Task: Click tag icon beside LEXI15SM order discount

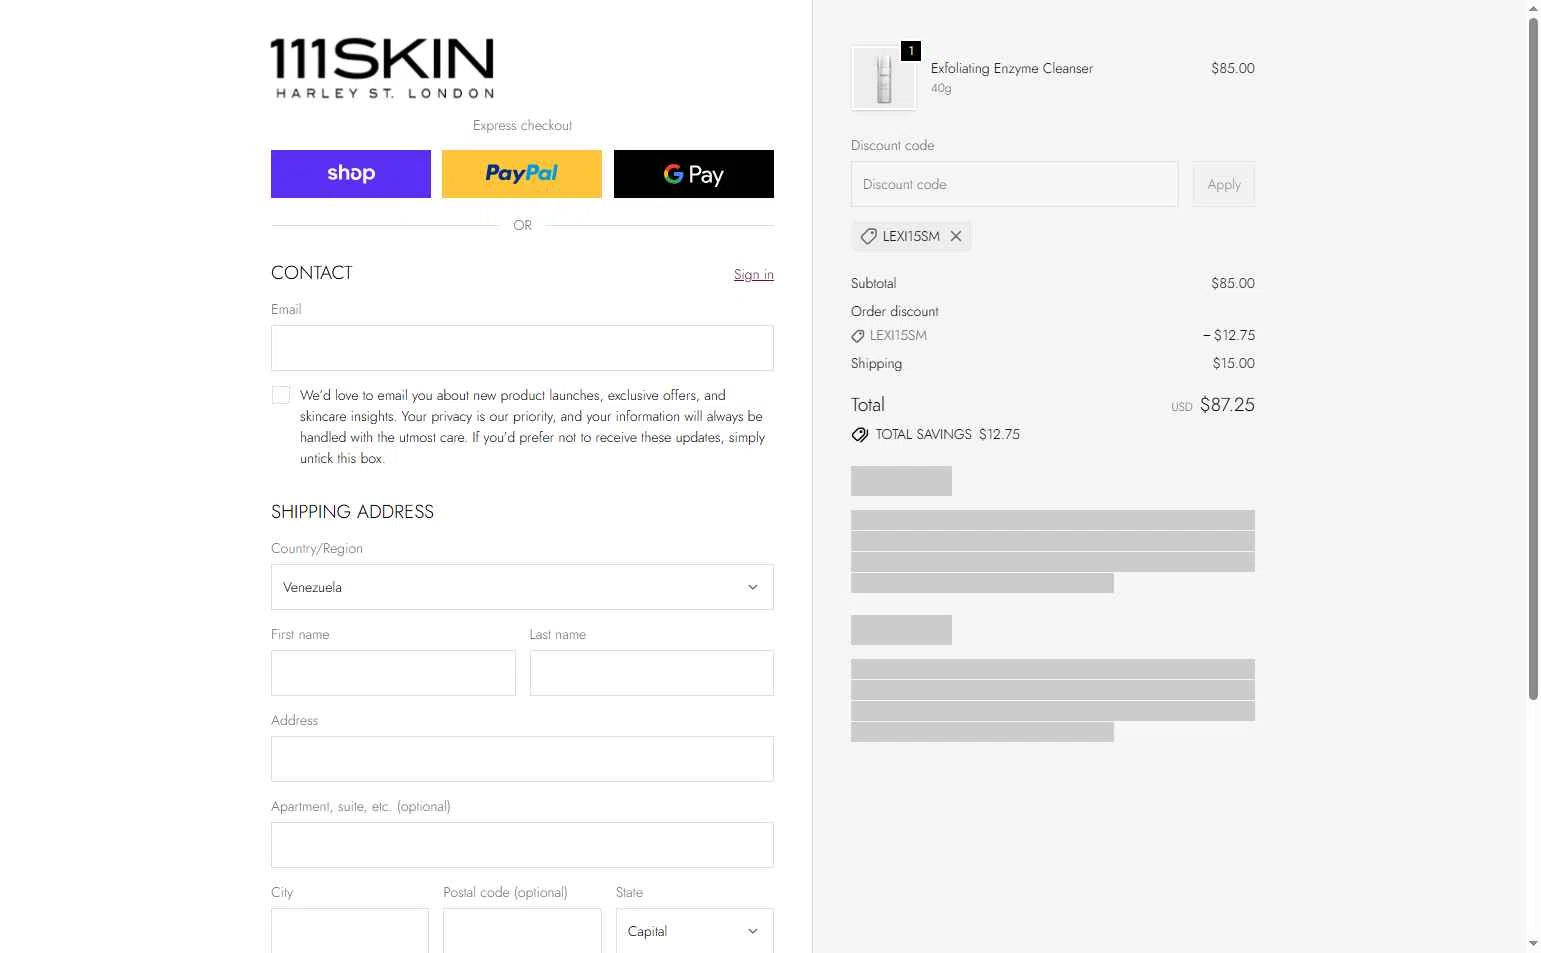Action: (x=858, y=336)
